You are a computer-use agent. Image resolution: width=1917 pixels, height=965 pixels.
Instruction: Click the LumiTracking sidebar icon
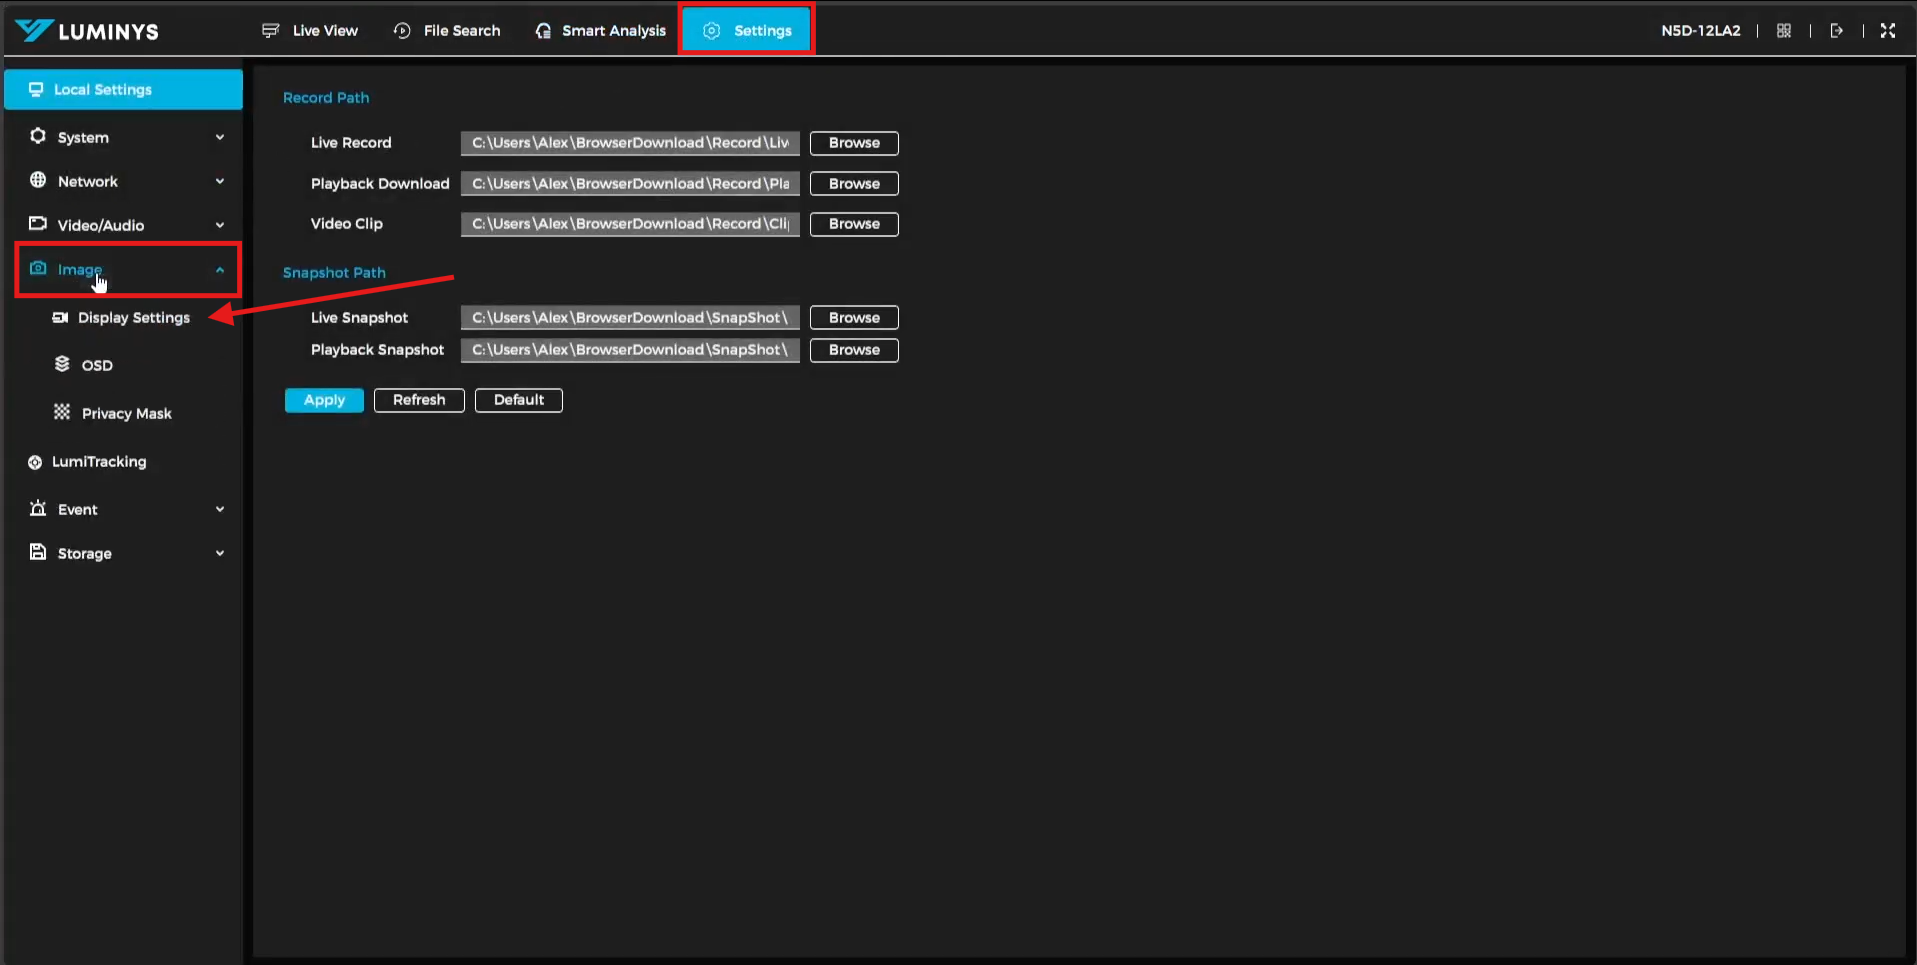tap(35, 462)
